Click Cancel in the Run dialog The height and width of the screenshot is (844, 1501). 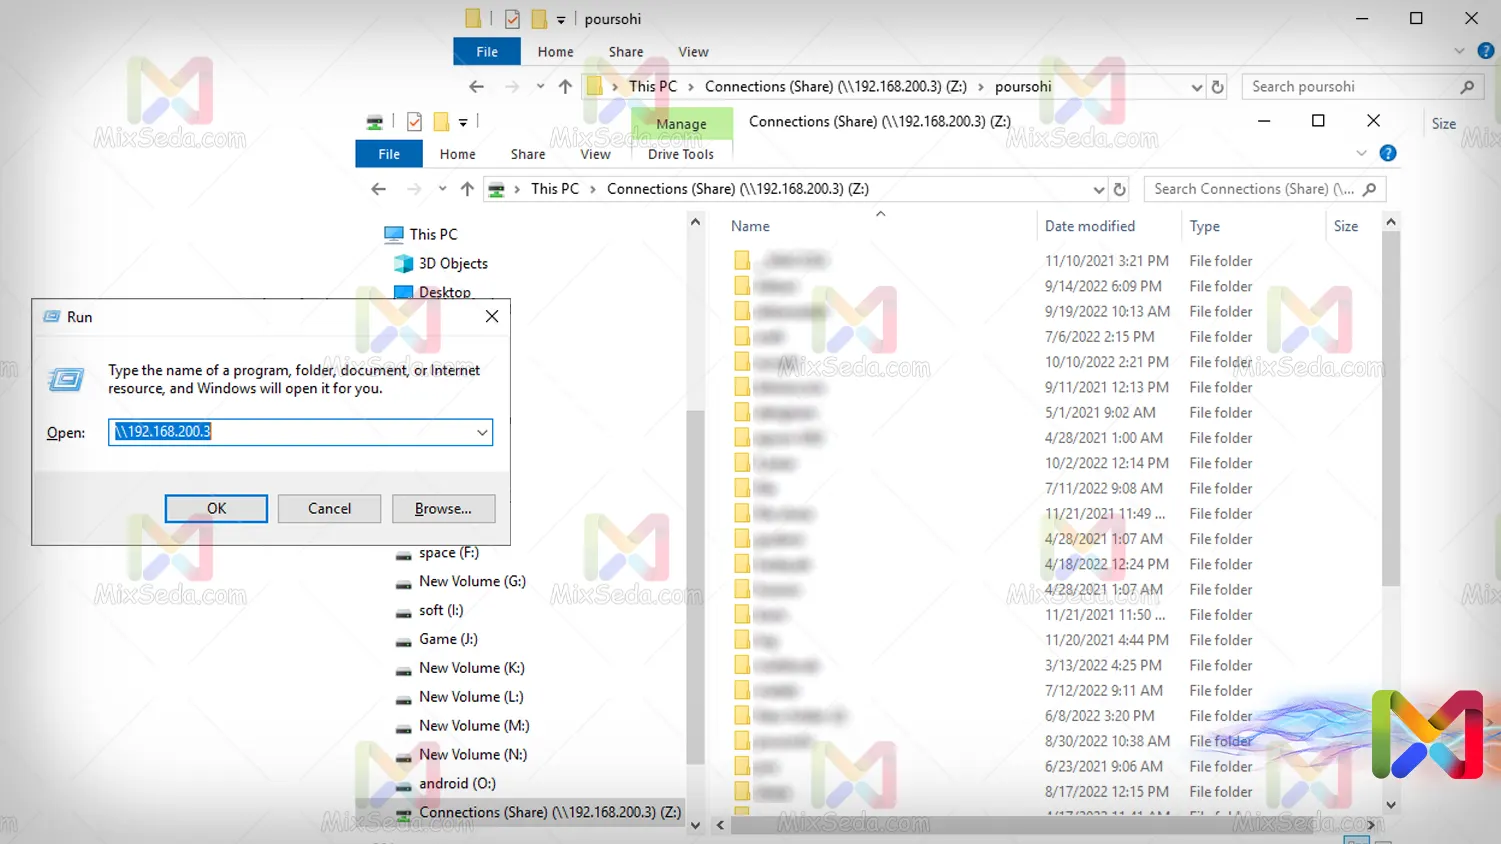click(x=329, y=508)
